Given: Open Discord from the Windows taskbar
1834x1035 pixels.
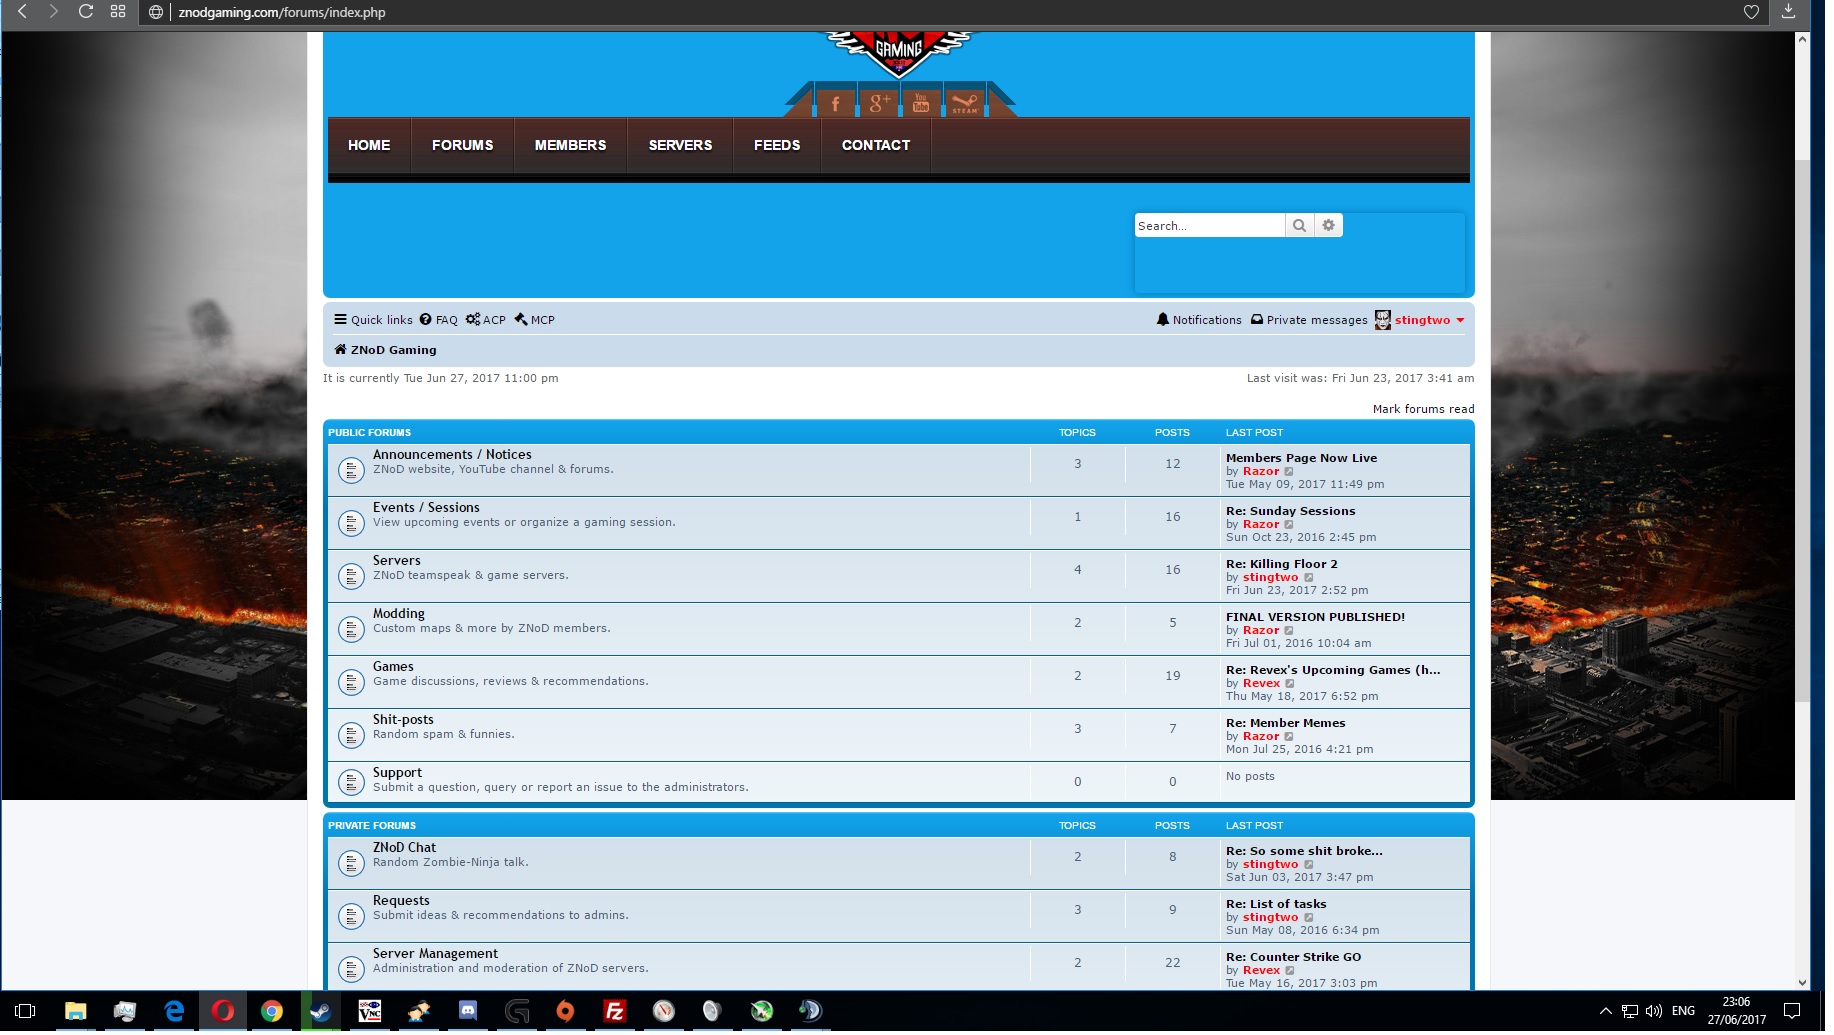Looking at the screenshot, I should click(x=467, y=1012).
